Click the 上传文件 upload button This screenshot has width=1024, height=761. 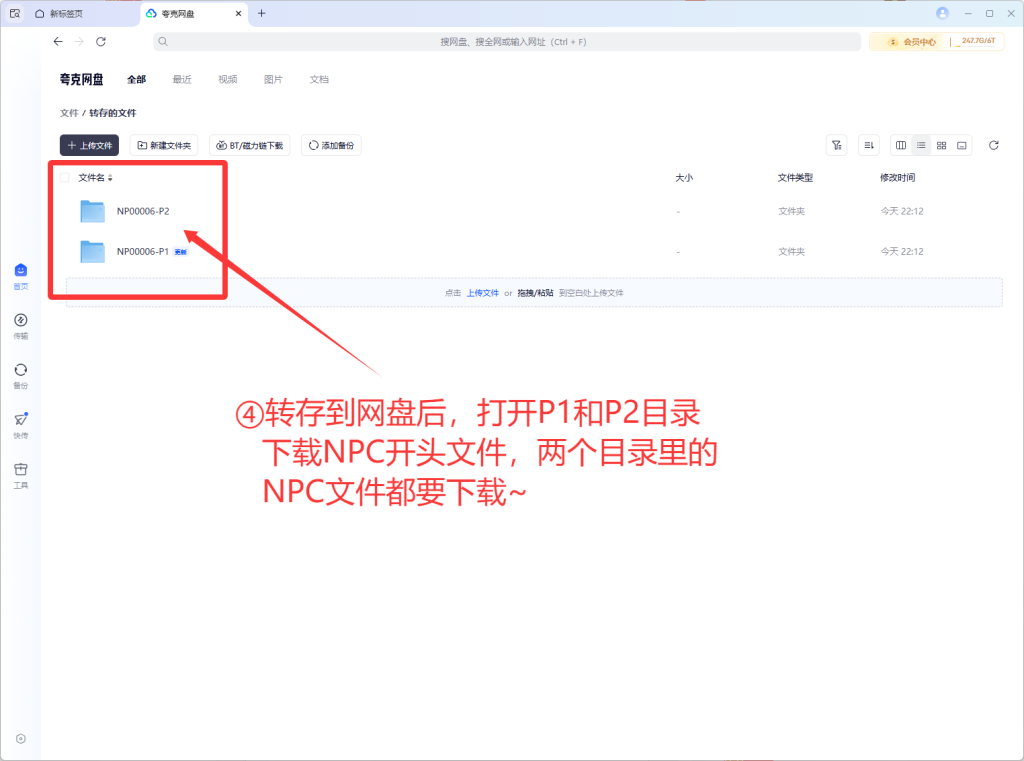90,145
